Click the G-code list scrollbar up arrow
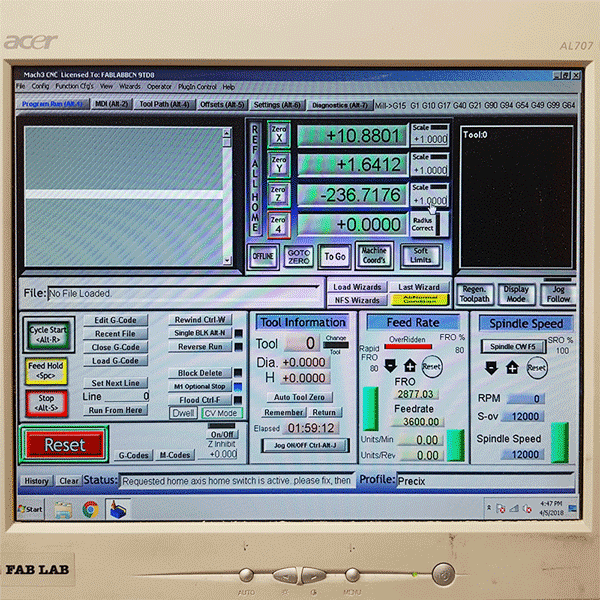The width and height of the screenshot is (600, 600). click(227, 133)
